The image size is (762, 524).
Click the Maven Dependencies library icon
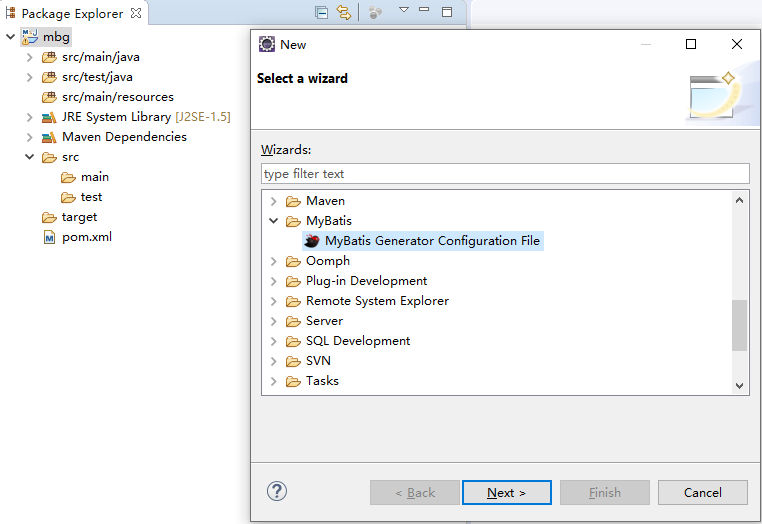click(49, 137)
